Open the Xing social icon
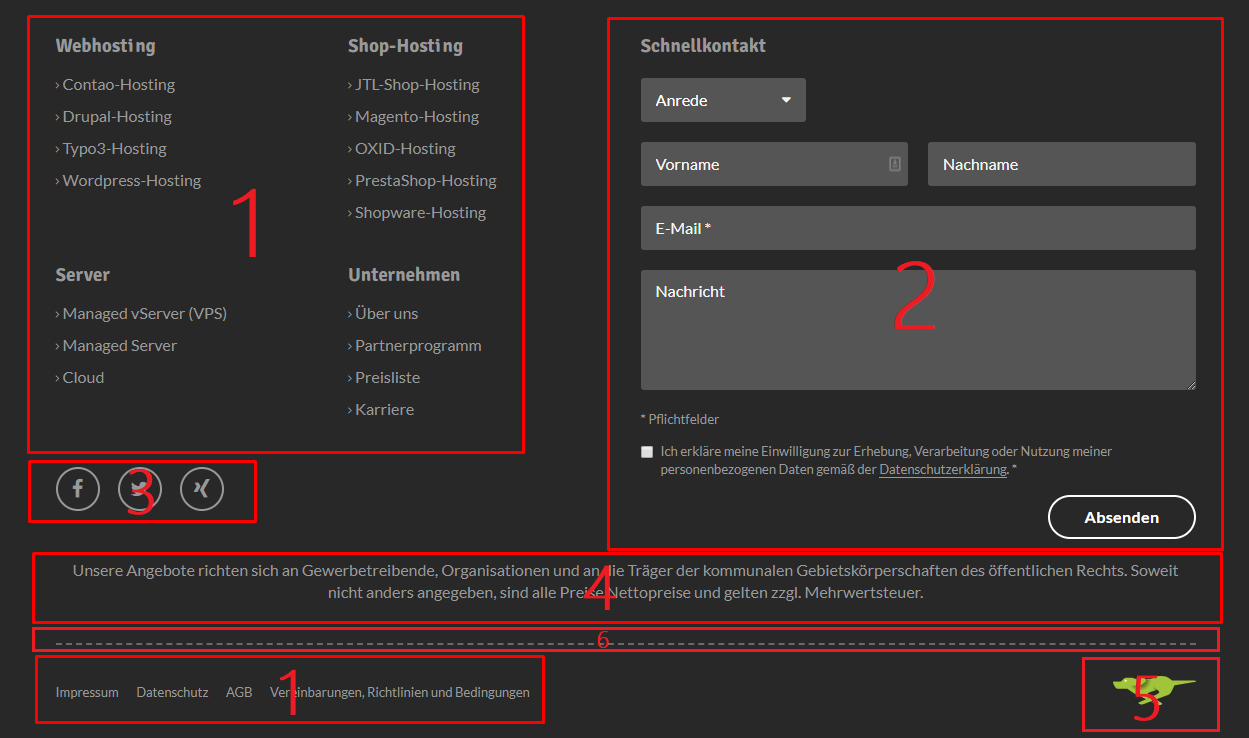This screenshot has height=738, width=1249. [202, 489]
